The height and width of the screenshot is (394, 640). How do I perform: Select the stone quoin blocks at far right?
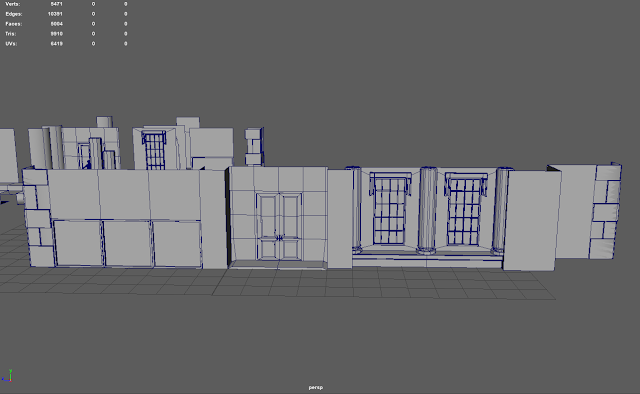click(605, 211)
